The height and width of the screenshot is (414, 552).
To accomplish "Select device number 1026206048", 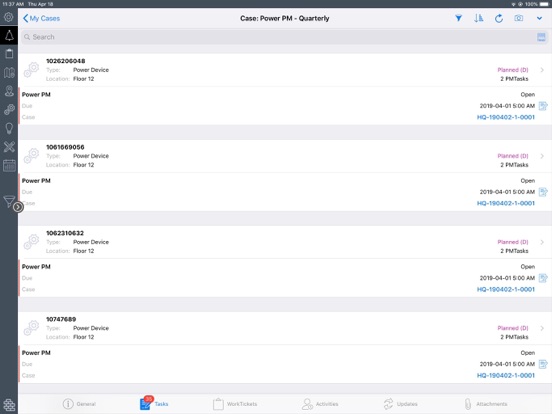I will pyautogui.click(x=65, y=61).
